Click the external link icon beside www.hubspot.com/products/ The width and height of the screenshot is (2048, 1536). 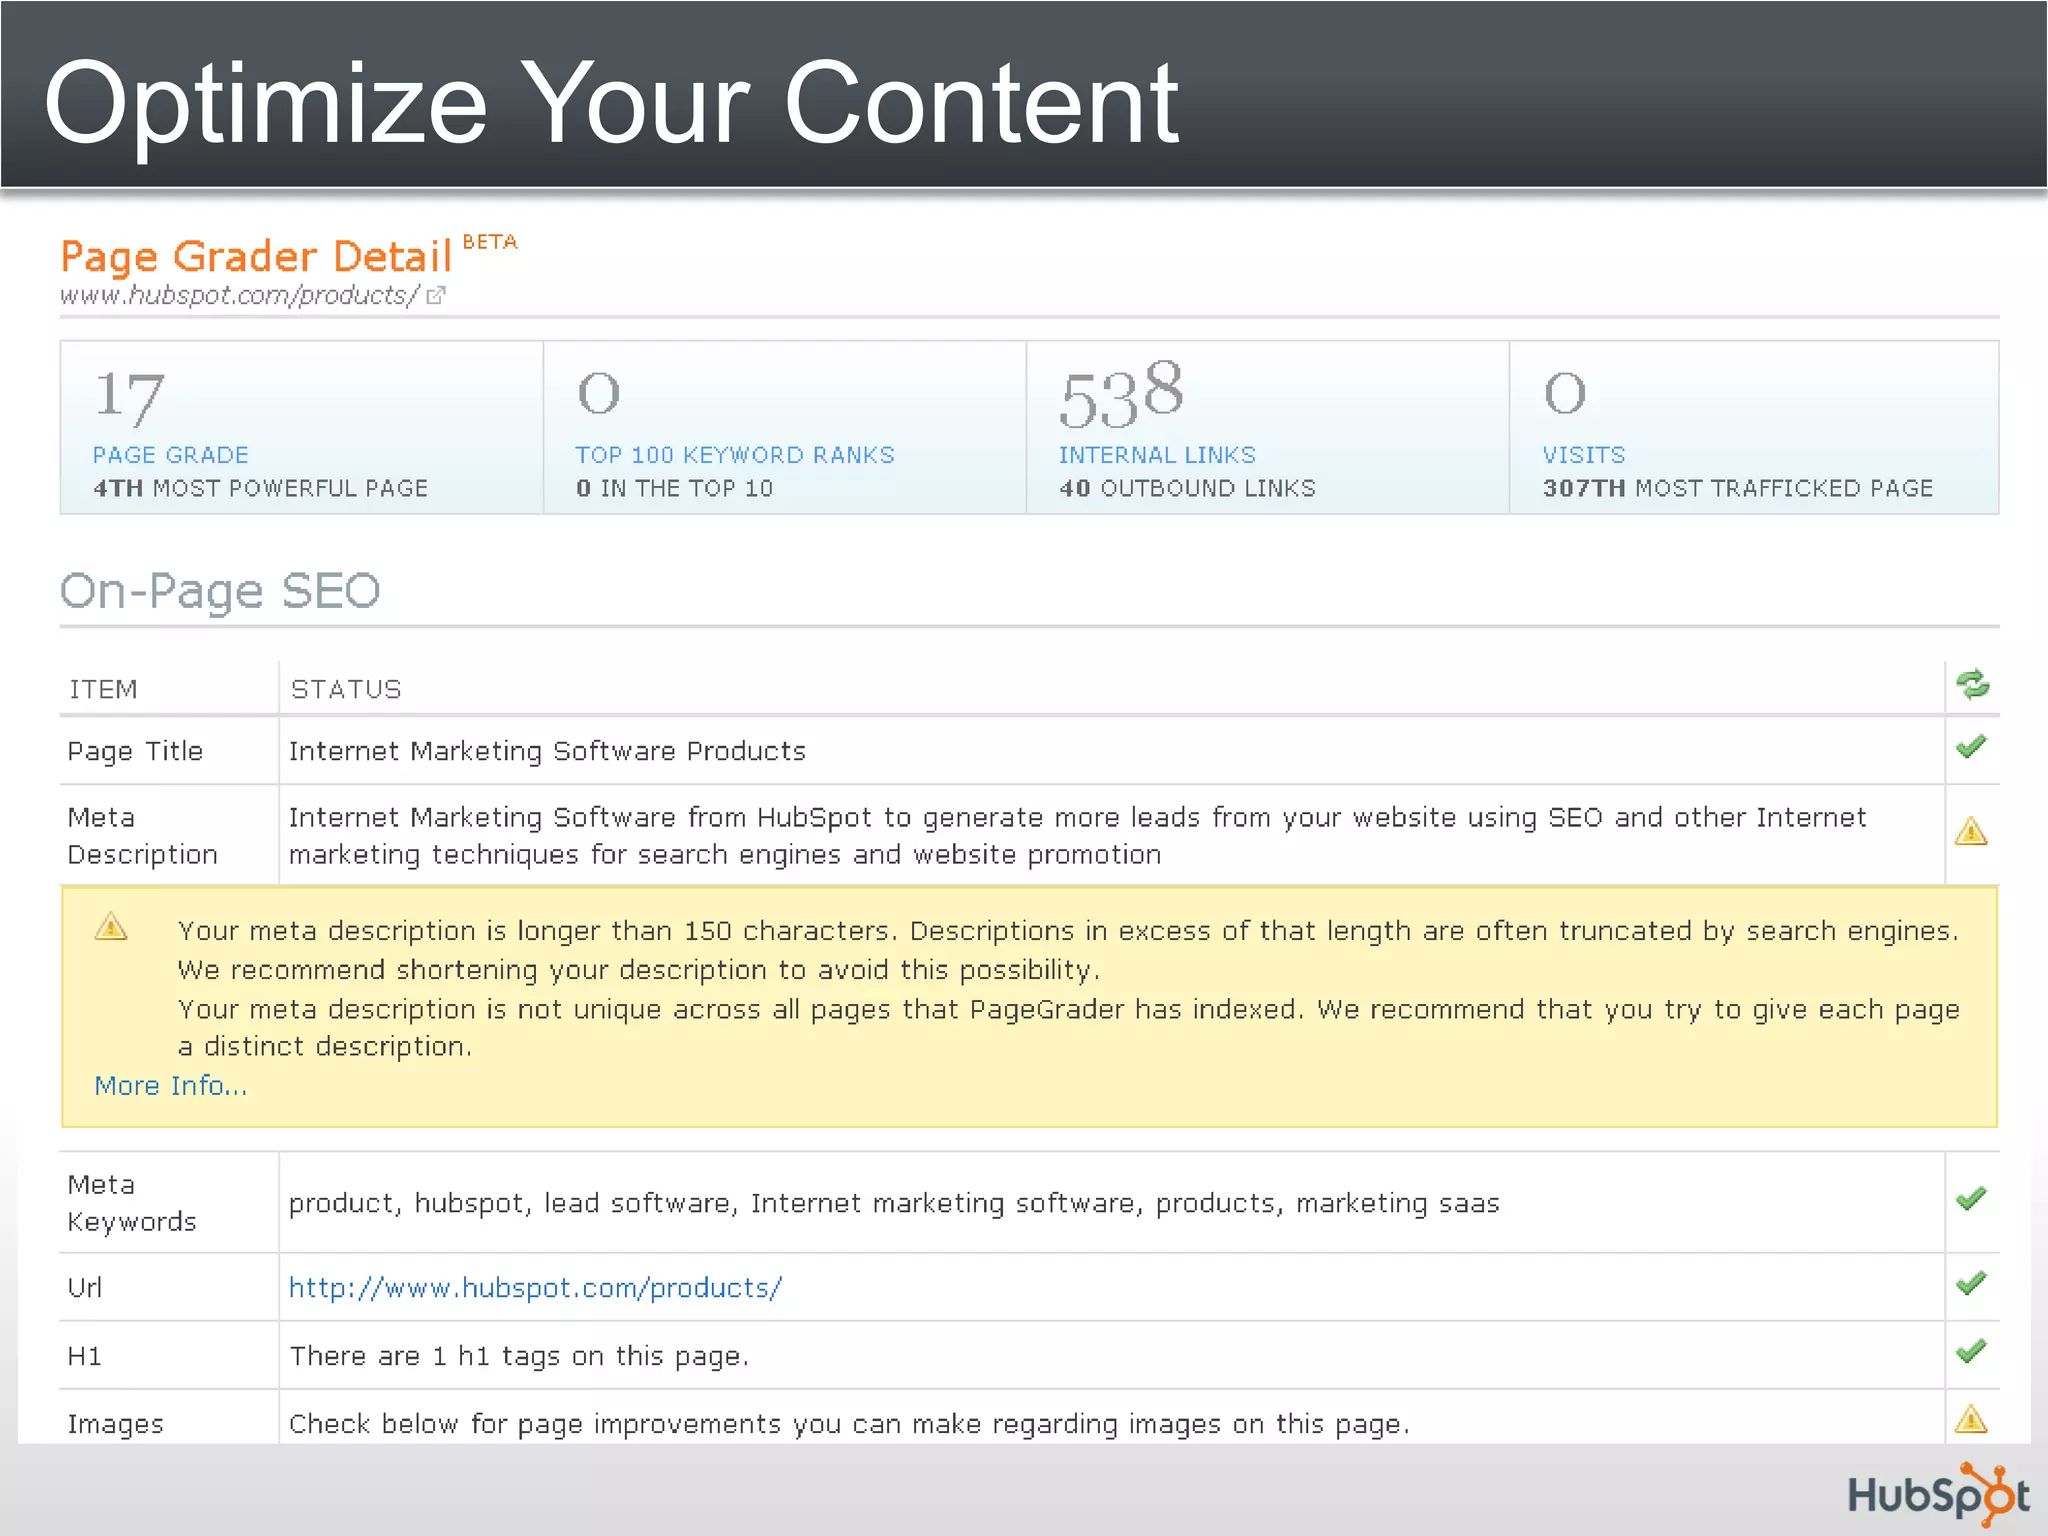tap(436, 295)
